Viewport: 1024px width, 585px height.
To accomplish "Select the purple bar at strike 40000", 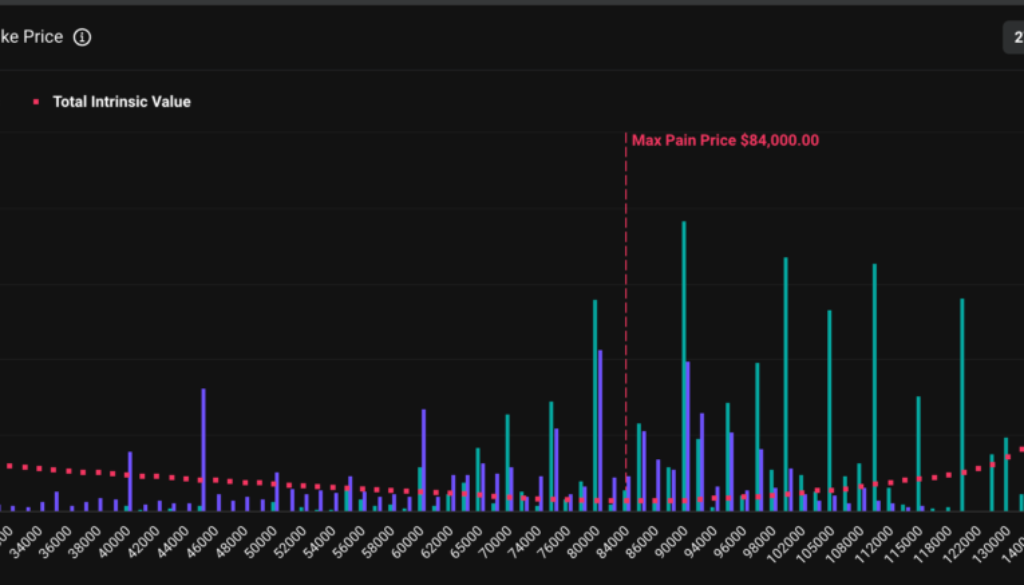I will 130,481.
